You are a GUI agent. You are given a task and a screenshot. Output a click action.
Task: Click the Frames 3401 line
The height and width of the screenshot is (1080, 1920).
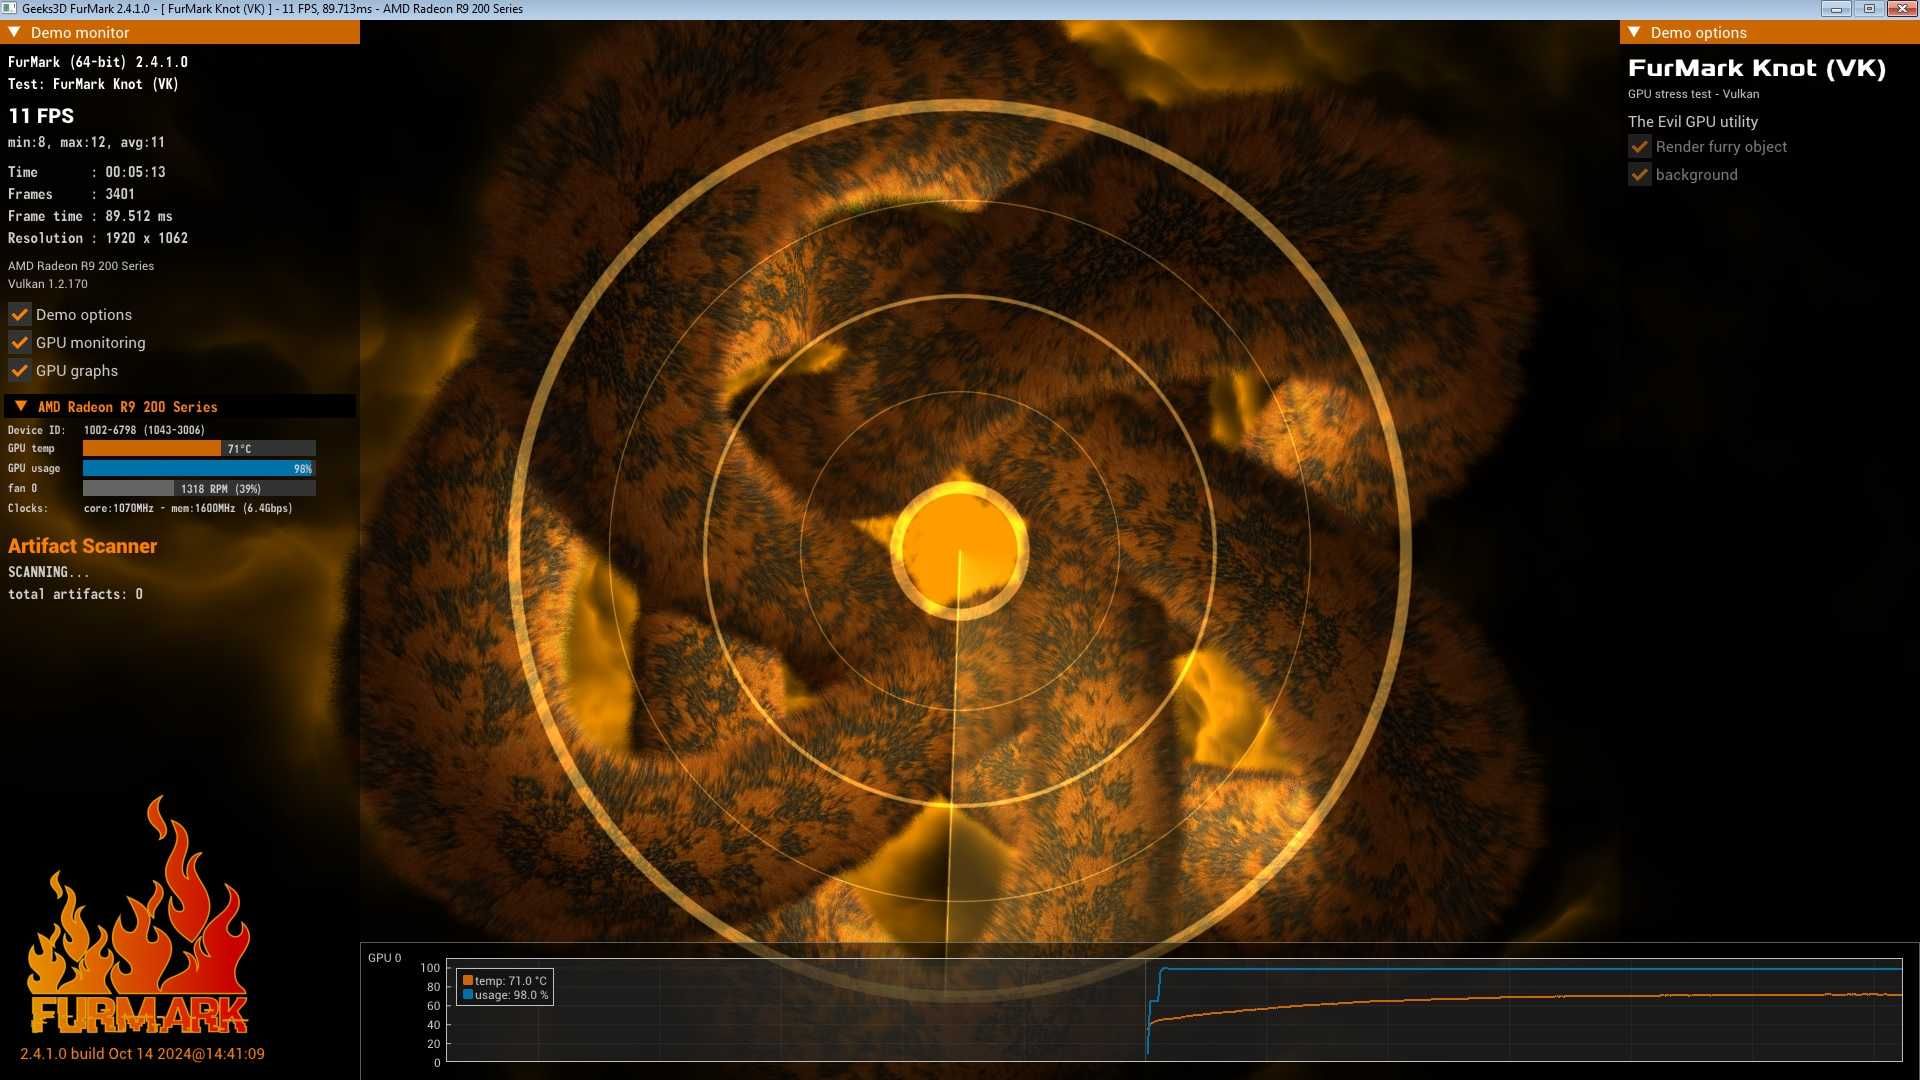click(71, 194)
